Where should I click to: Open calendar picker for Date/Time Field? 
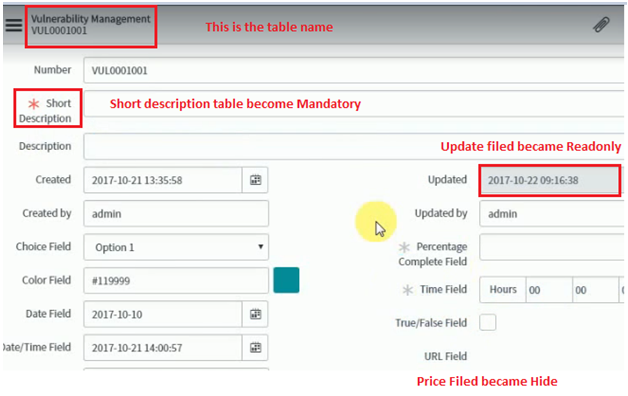pos(256,348)
